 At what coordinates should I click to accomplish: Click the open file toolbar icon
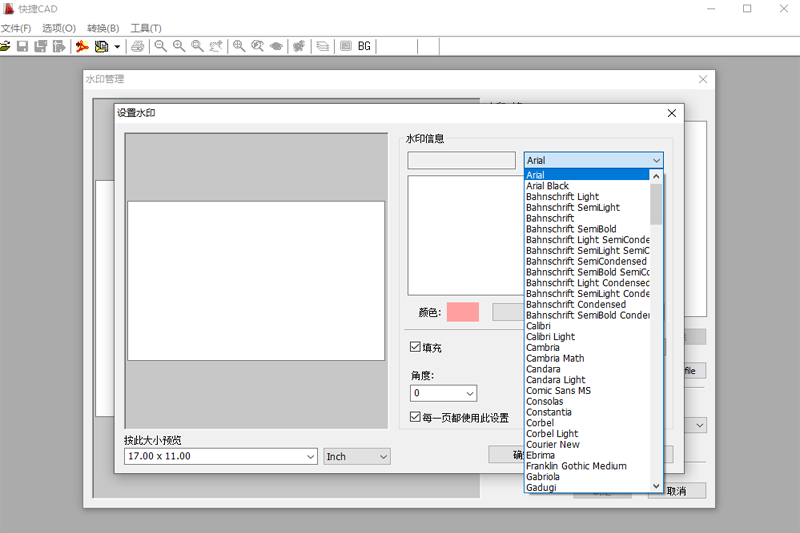click(5, 46)
